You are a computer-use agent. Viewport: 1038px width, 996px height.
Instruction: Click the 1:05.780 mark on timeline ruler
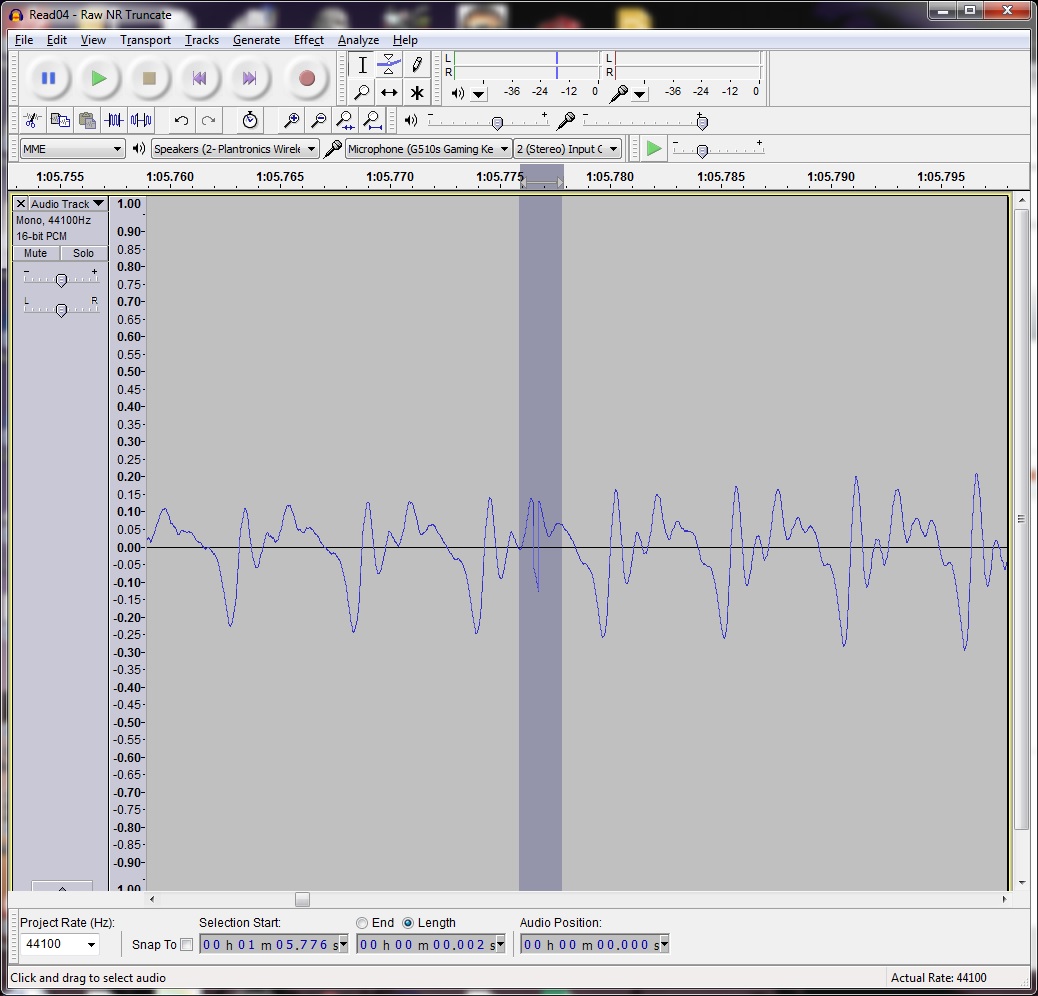click(x=610, y=177)
